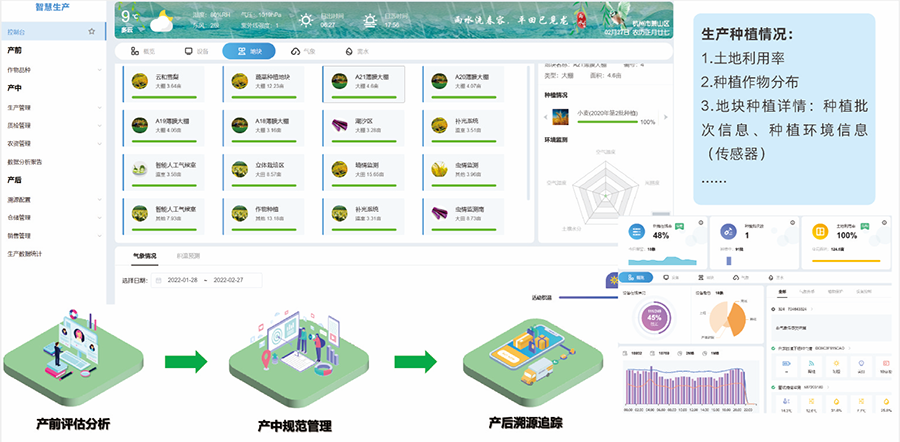Click the sunset icon in weather banner
The width and height of the screenshot is (900, 442).
[371, 21]
